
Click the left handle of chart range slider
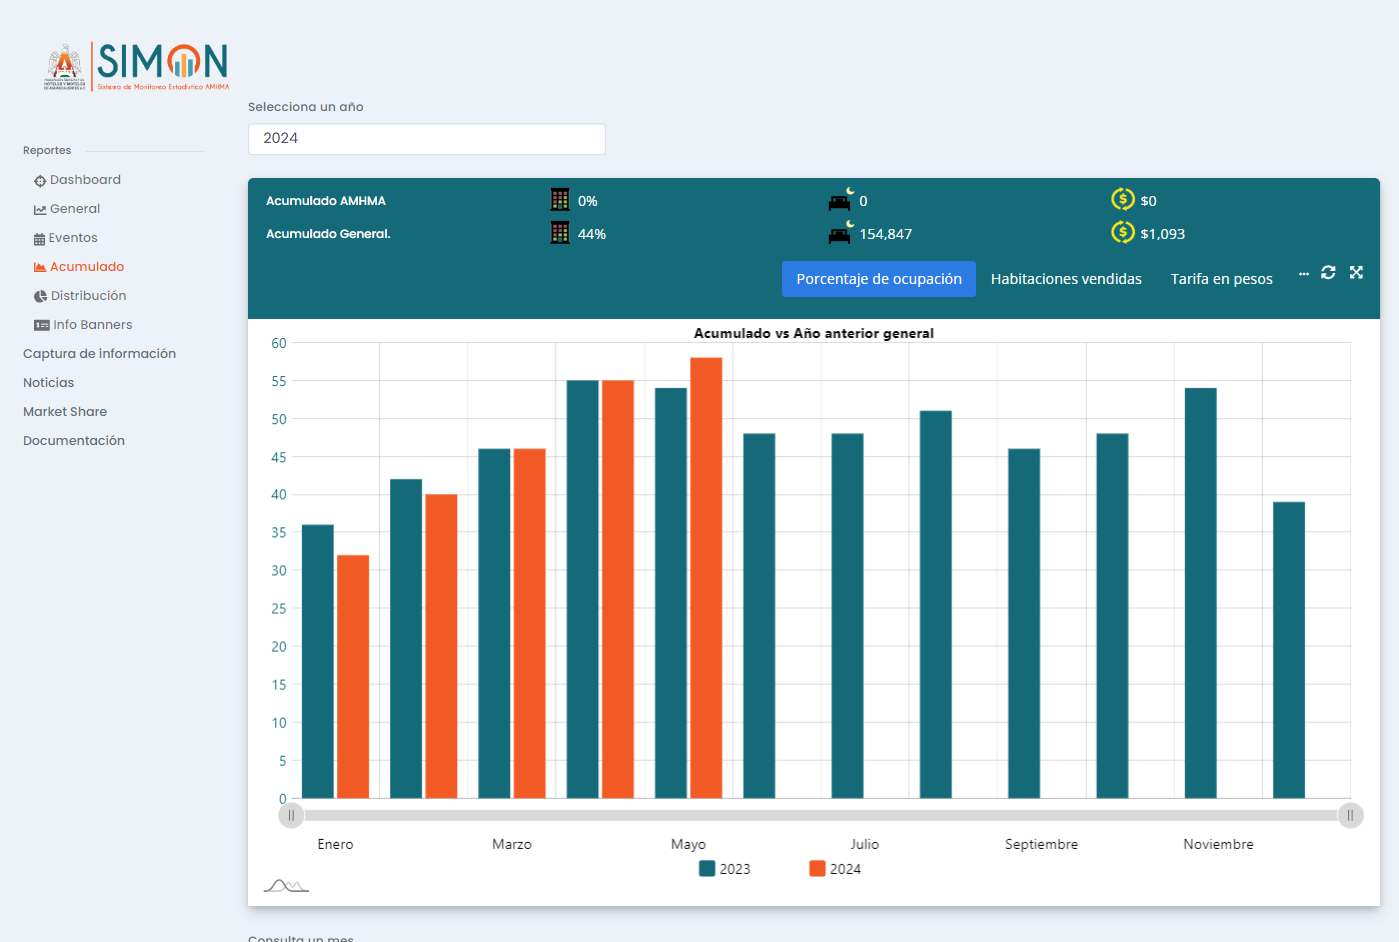(291, 815)
